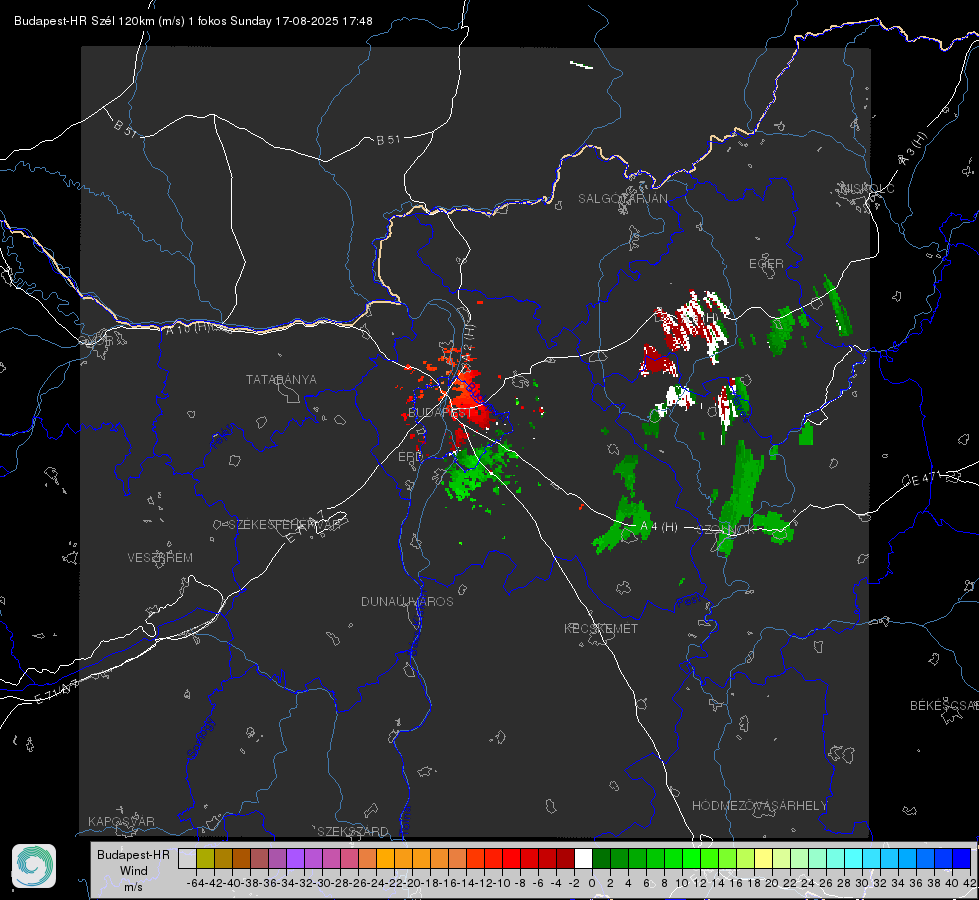Click the EGER city label

(x=766, y=264)
